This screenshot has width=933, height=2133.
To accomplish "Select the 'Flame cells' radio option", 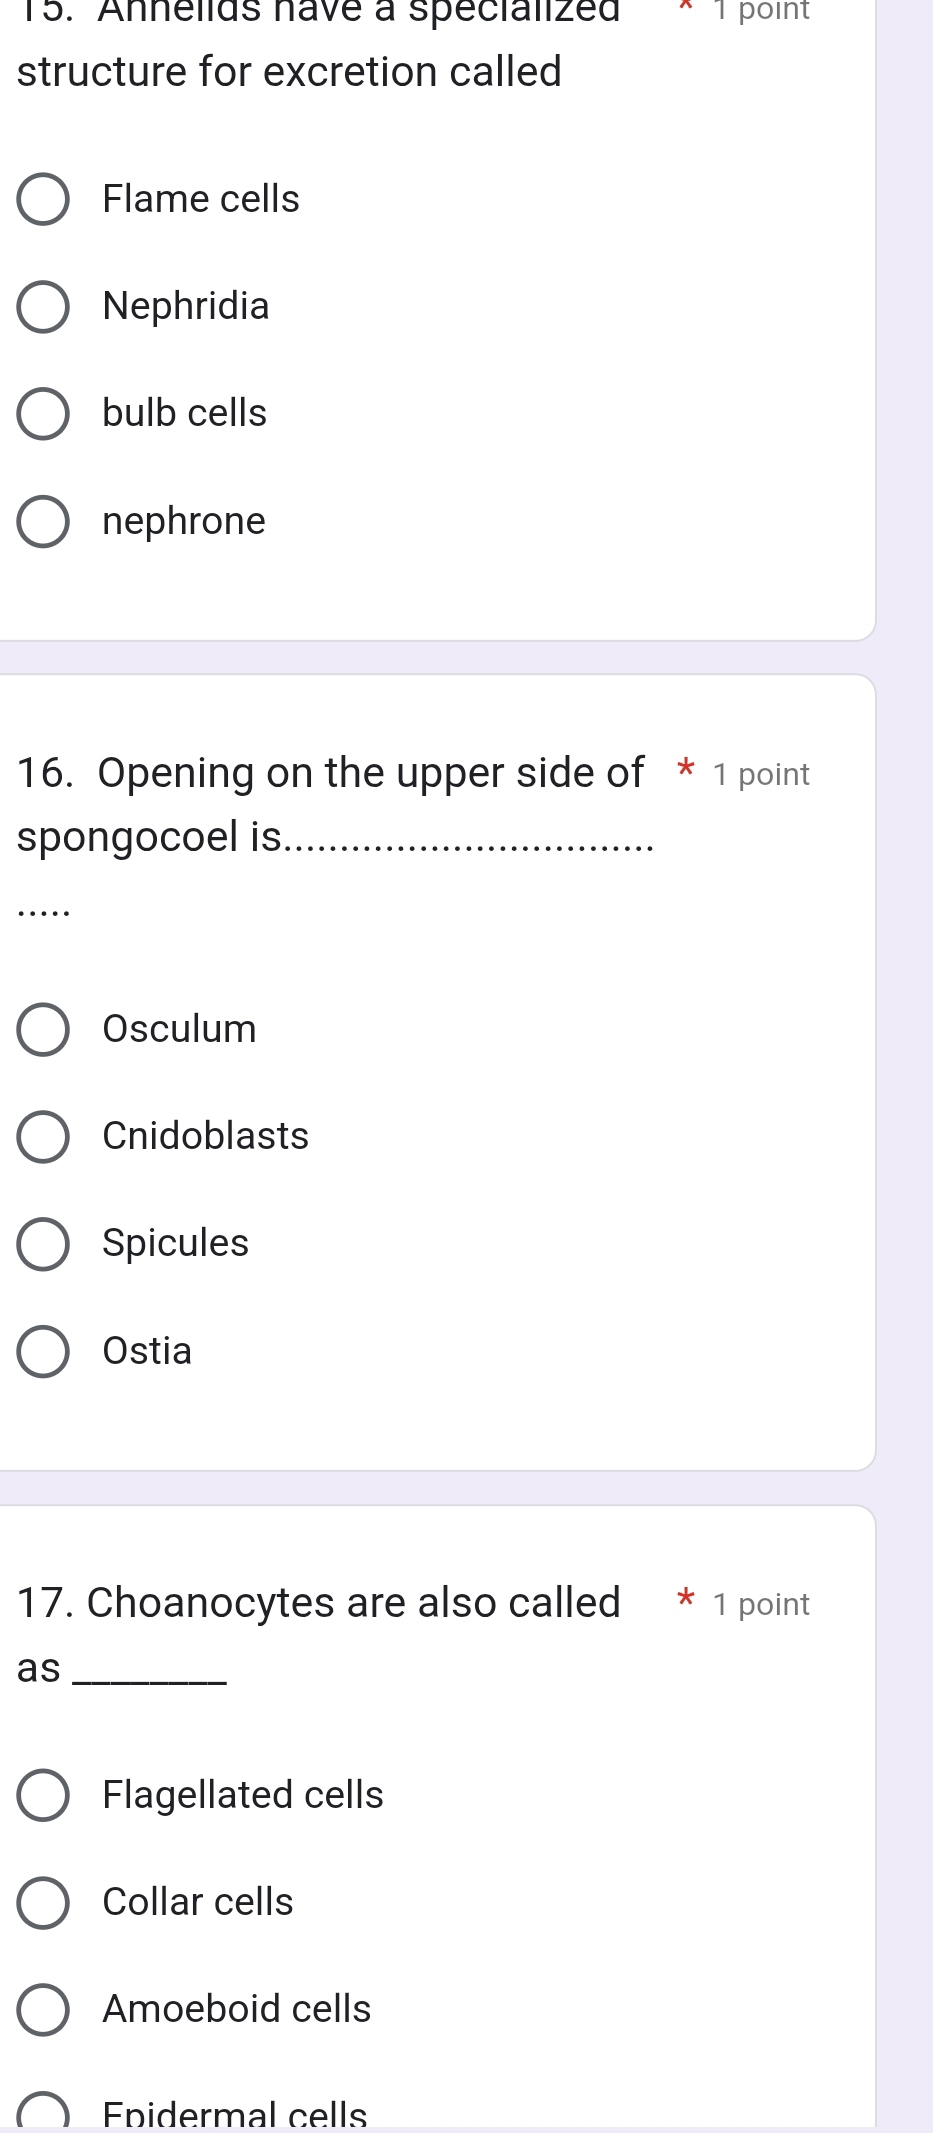I will coord(43,199).
